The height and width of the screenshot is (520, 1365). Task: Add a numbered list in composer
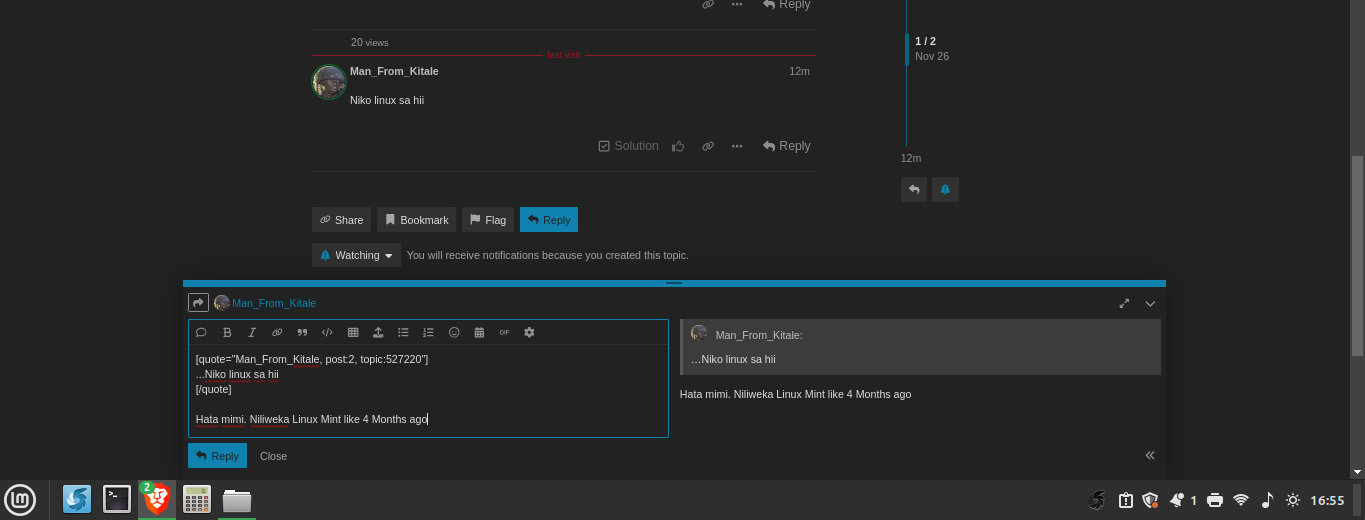click(428, 332)
